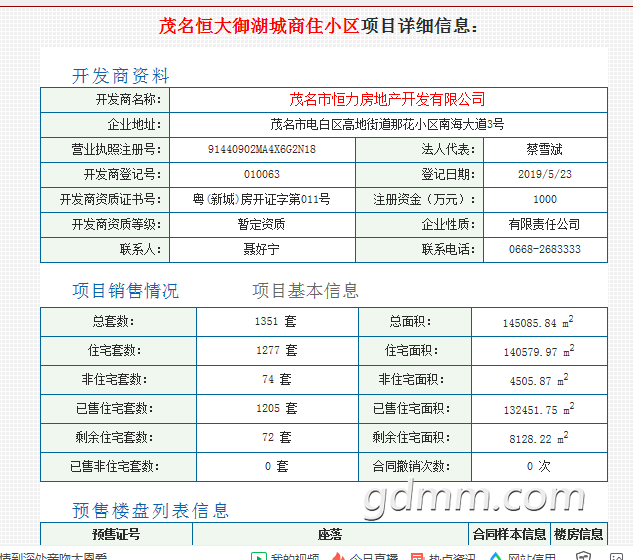Click the 合同样本信息 column header
The width and height of the screenshot is (633, 560).
509,534
